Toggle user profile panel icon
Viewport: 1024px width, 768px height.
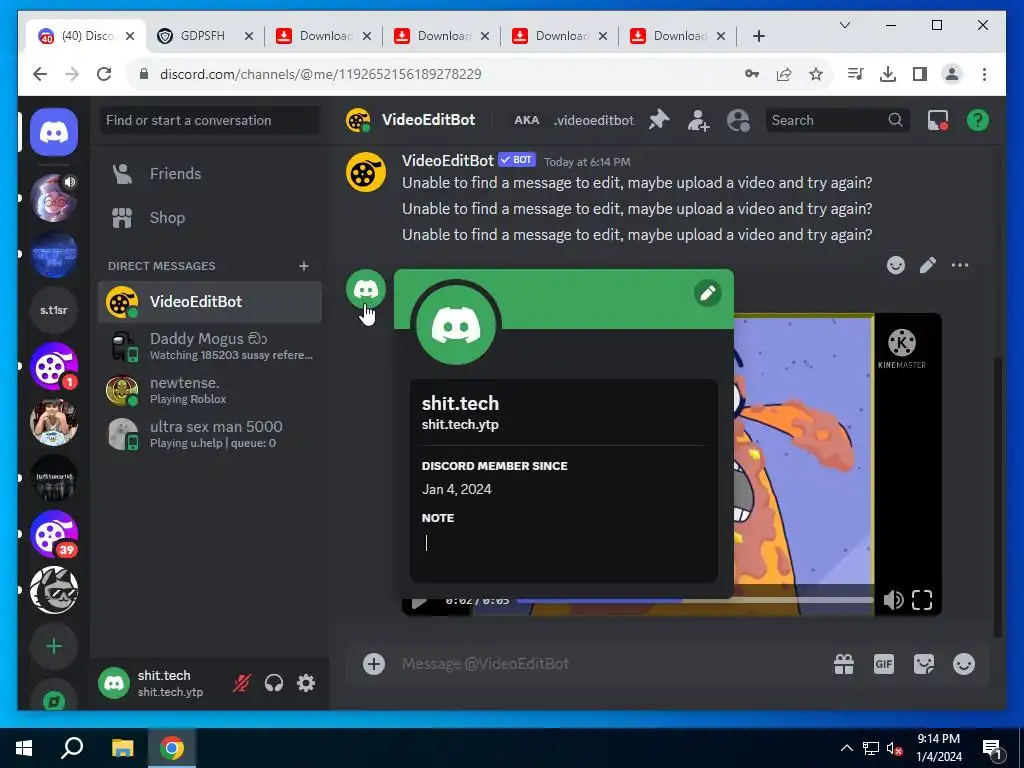738,120
